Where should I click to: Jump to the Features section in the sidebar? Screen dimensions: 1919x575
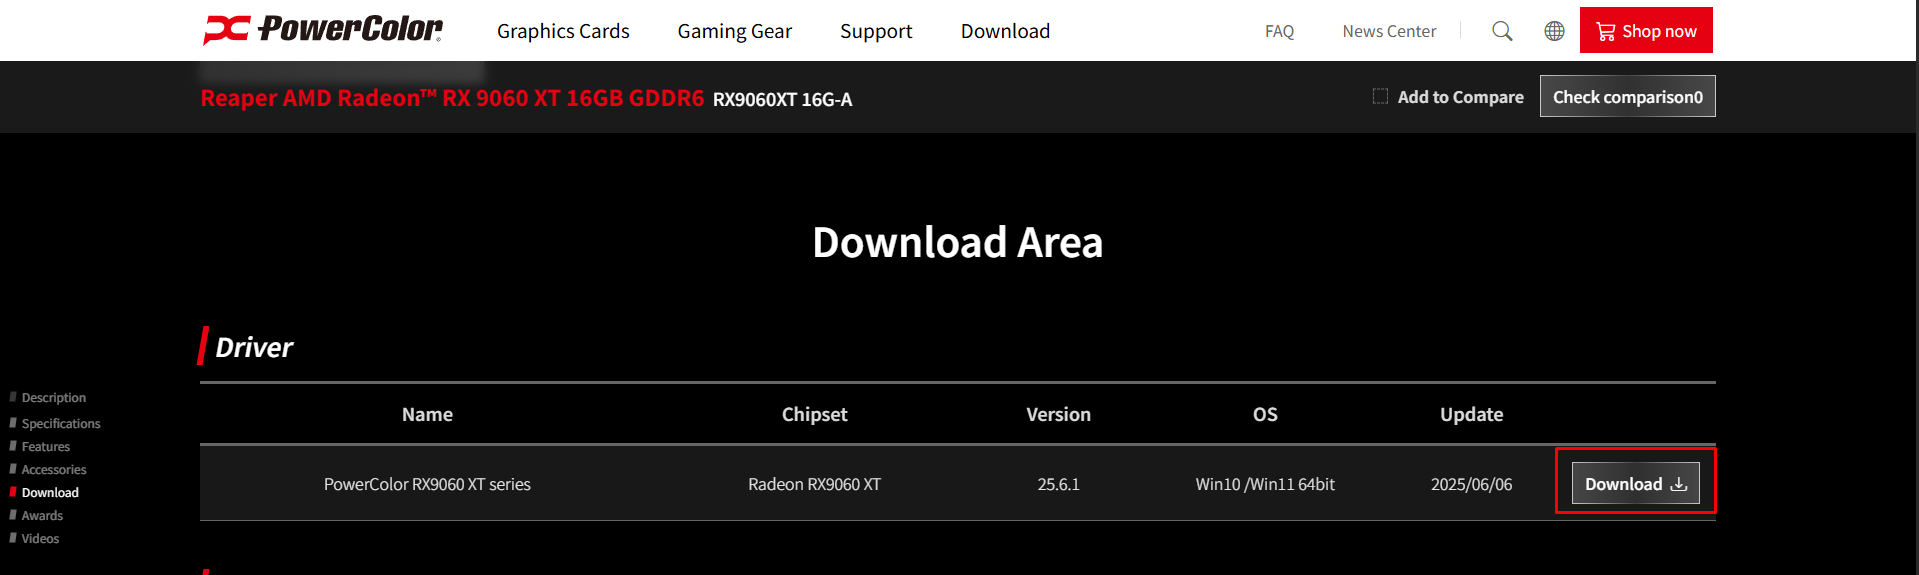pos(45,446)
